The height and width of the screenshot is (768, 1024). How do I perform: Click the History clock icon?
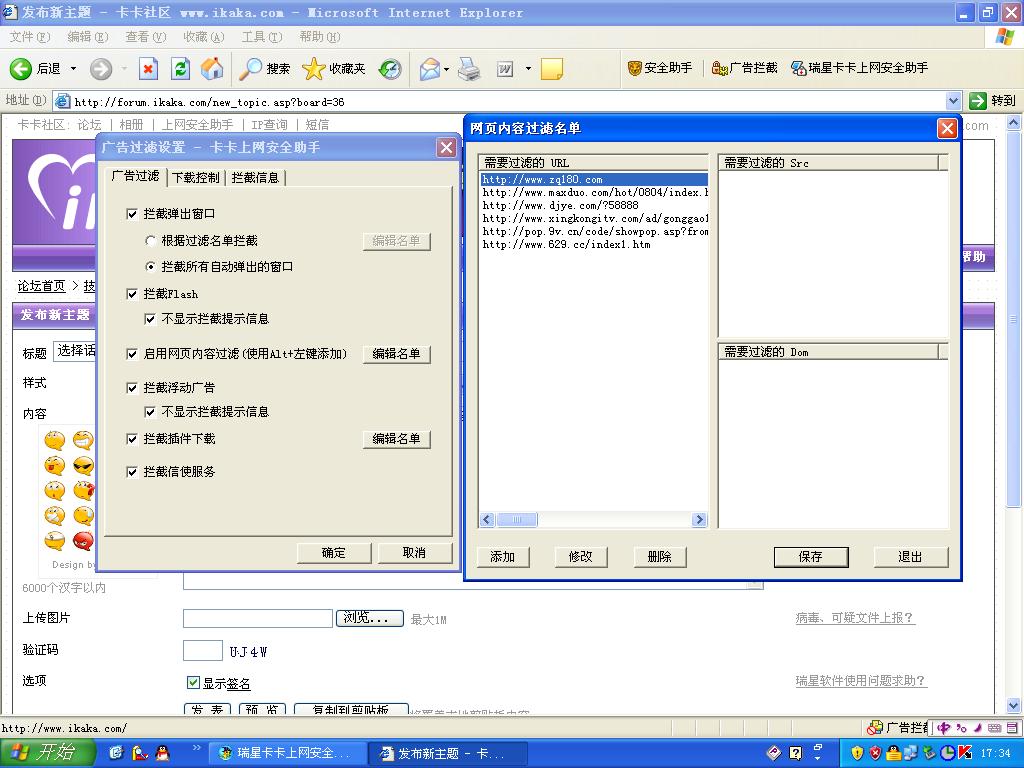coord(390,69)
